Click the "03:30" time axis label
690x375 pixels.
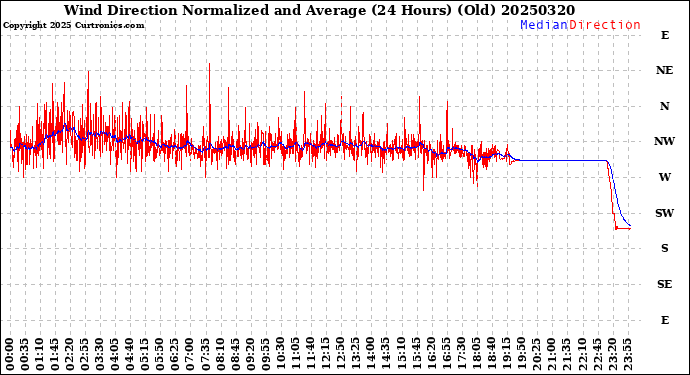(x=100, y=355)
